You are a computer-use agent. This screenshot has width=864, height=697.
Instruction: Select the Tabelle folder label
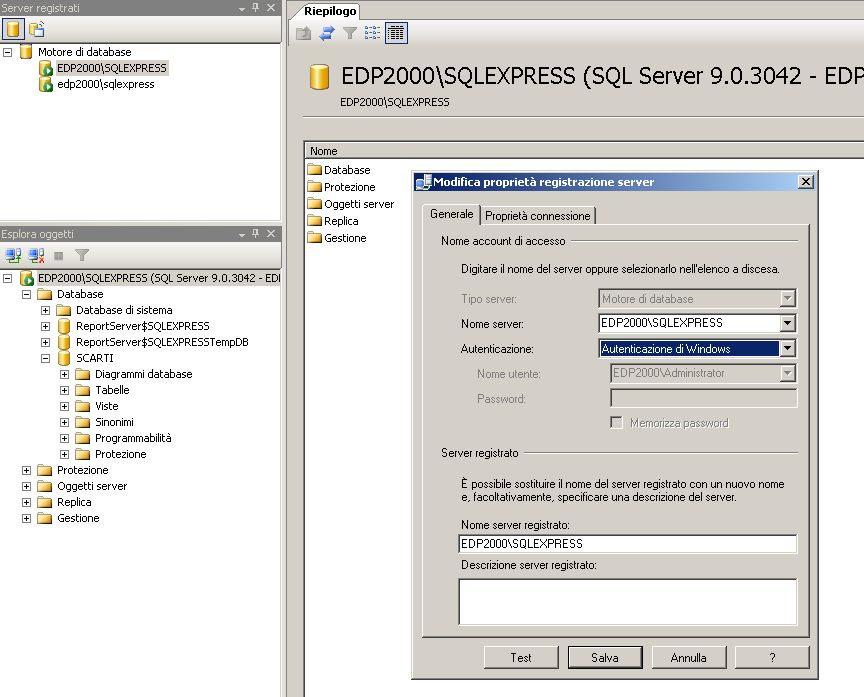click(x=112, y=390)
